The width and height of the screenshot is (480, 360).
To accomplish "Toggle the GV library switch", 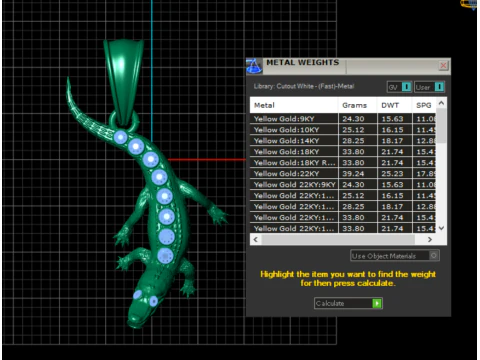I will [x=399, y=87].
